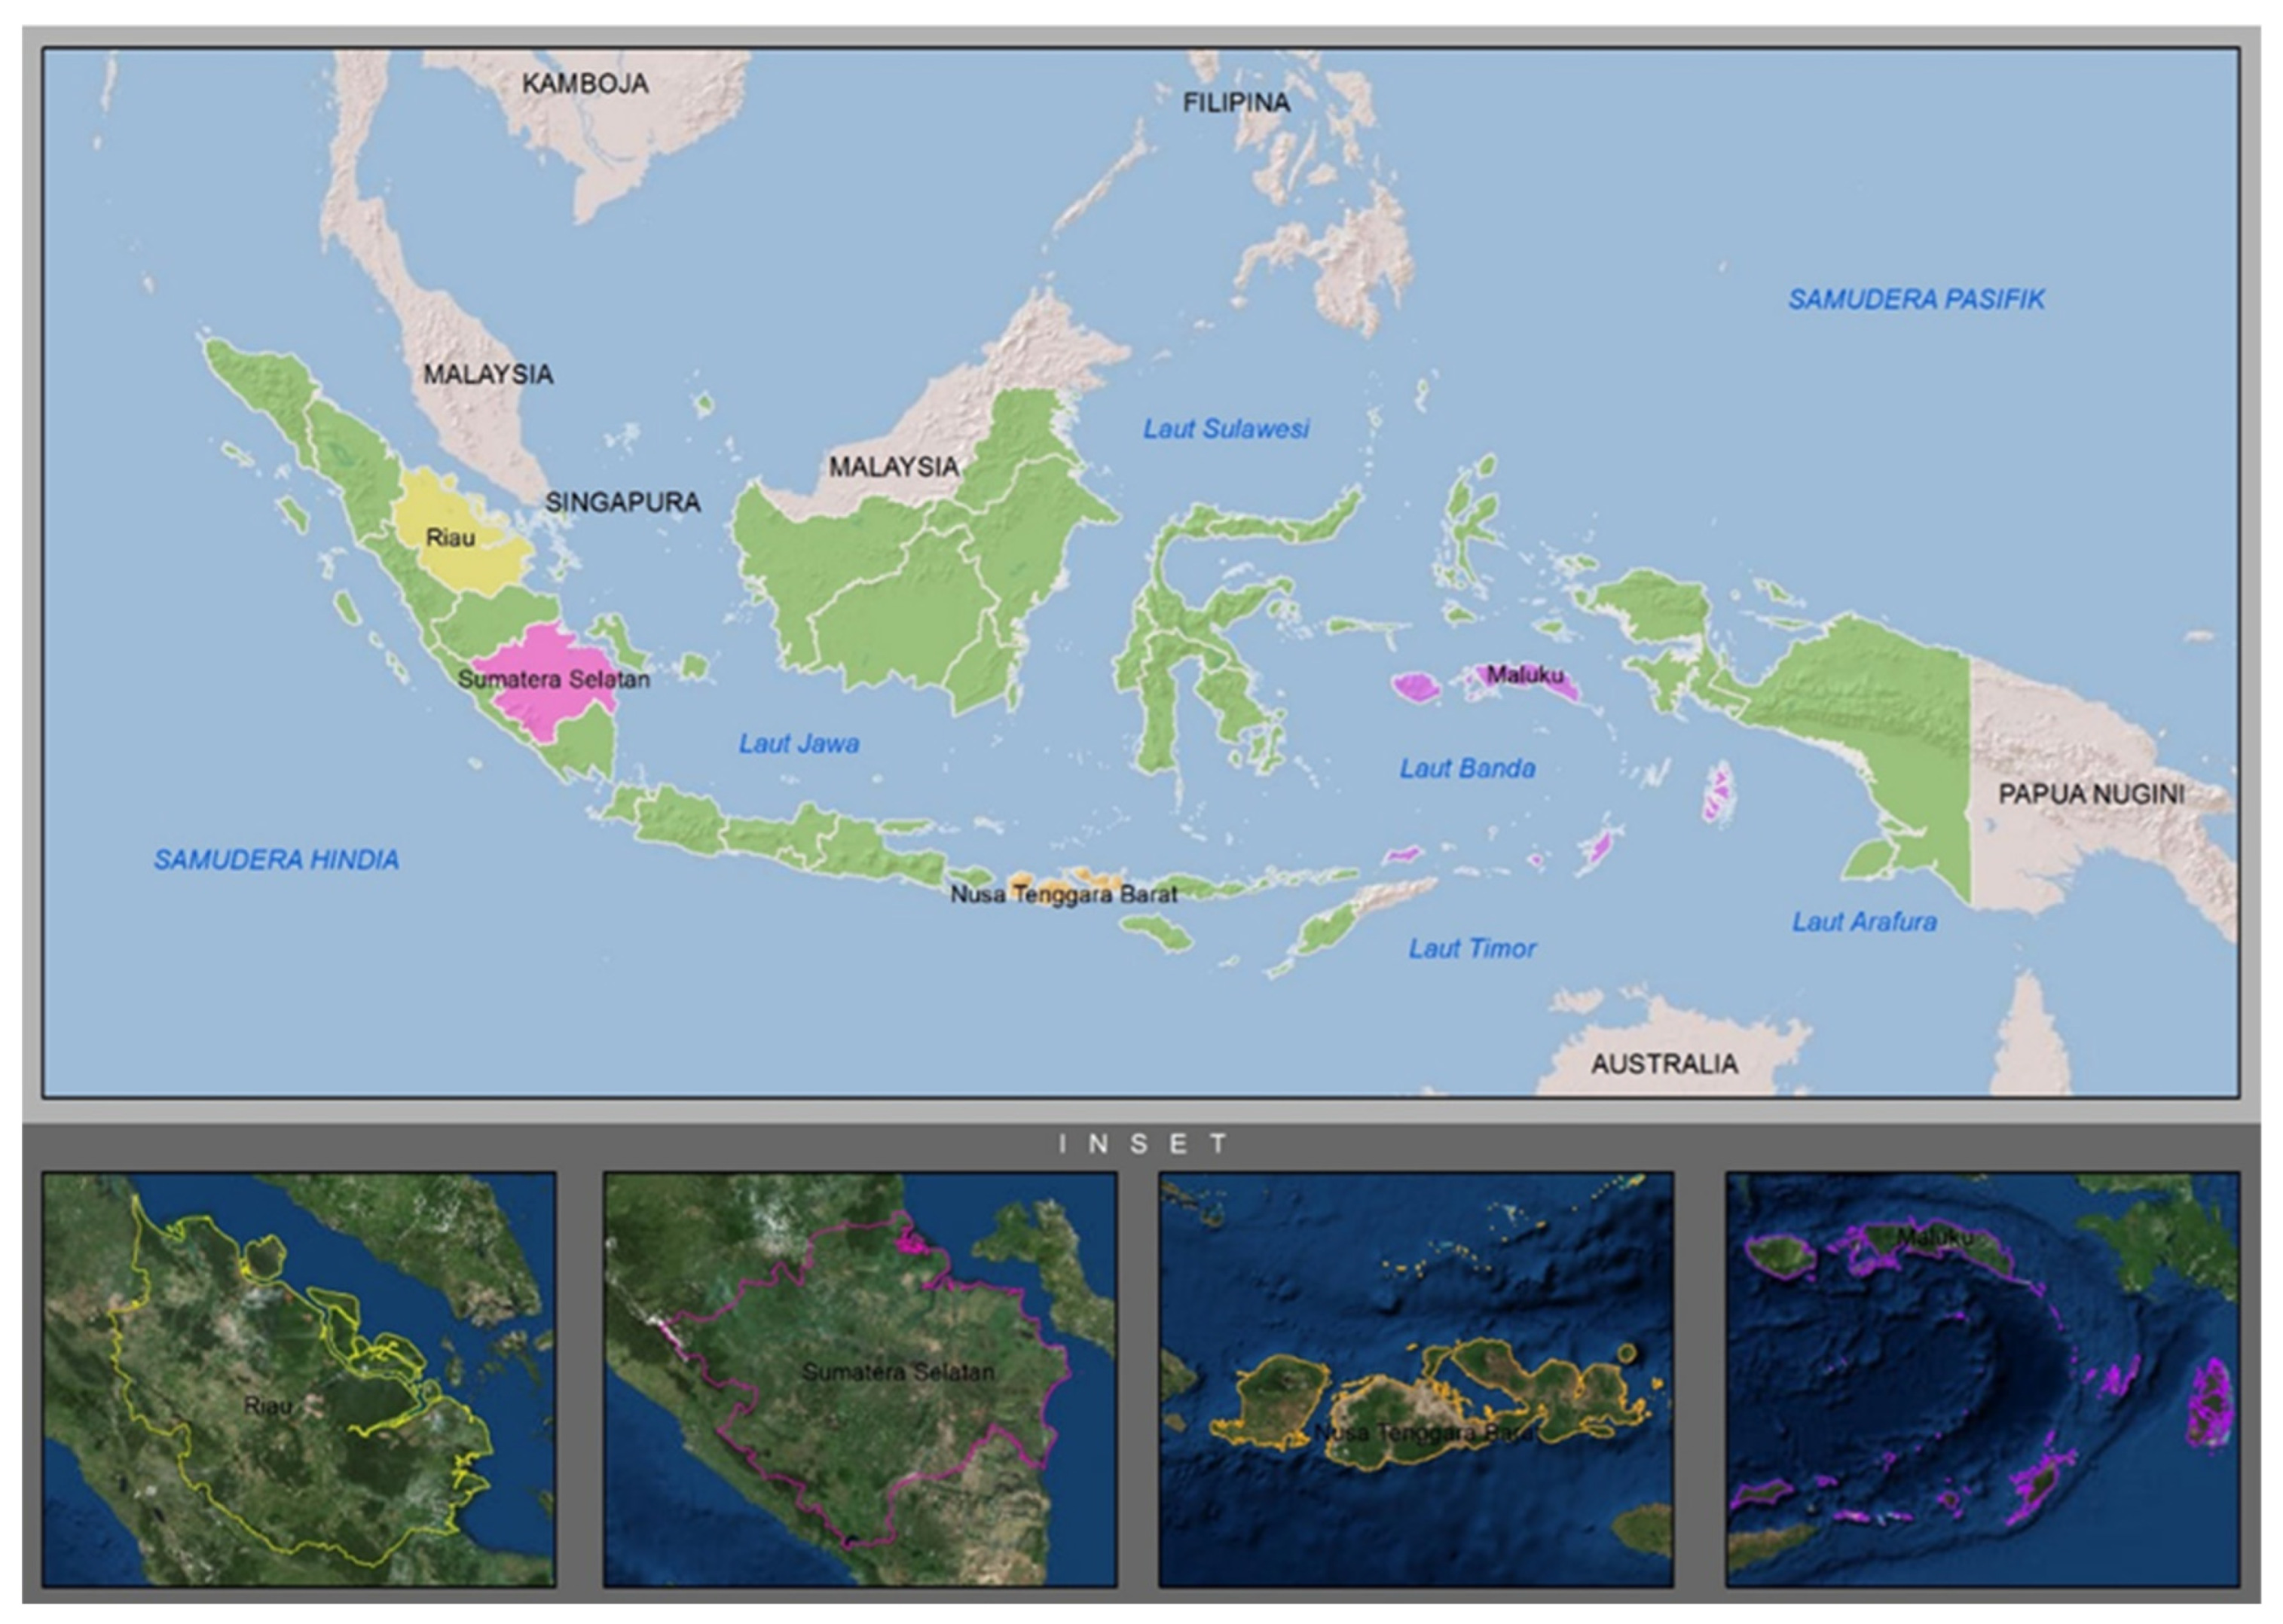
Task: Click the SINGAPURA label
Action: point(622,502)
